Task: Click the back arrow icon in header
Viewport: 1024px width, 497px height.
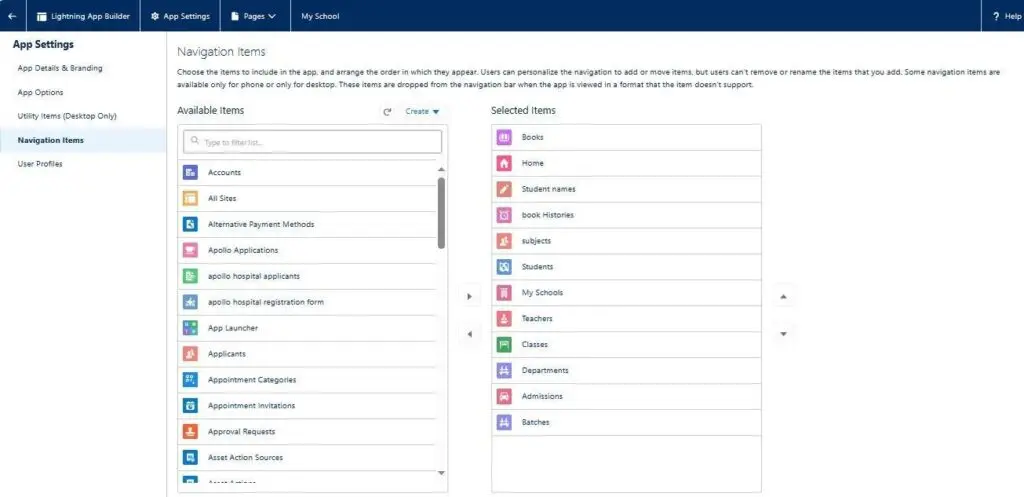Action: point(12,16)
